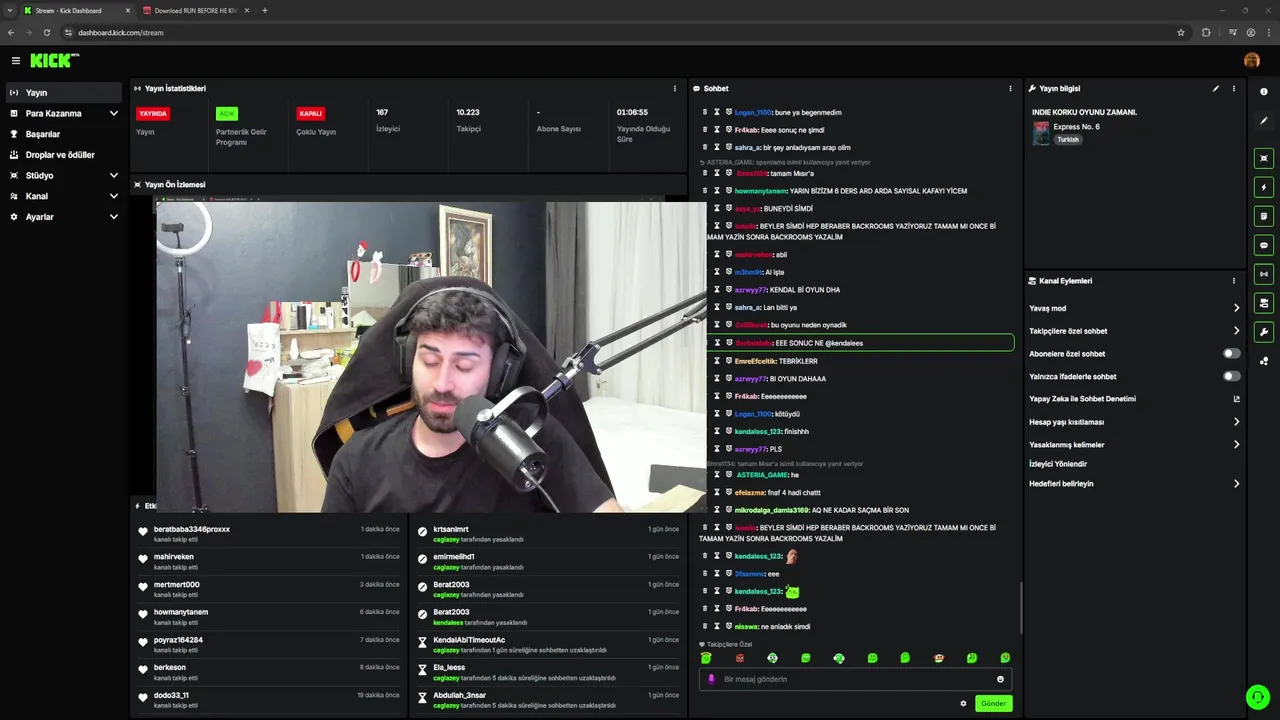Open the hamburger navigation menu

point(15,61)
